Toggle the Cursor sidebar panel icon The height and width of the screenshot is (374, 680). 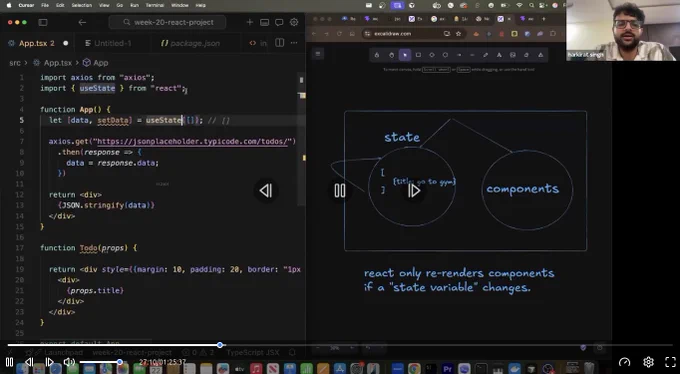42,22
